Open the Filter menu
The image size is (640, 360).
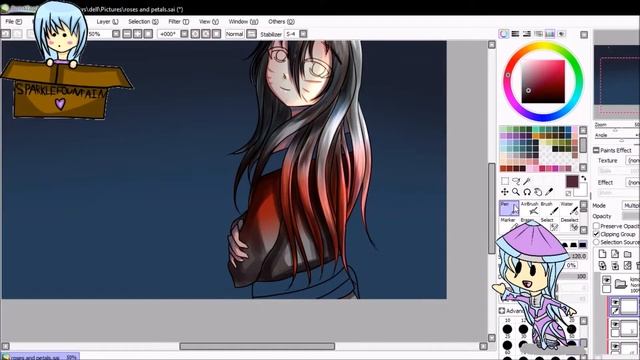(178, 22)
